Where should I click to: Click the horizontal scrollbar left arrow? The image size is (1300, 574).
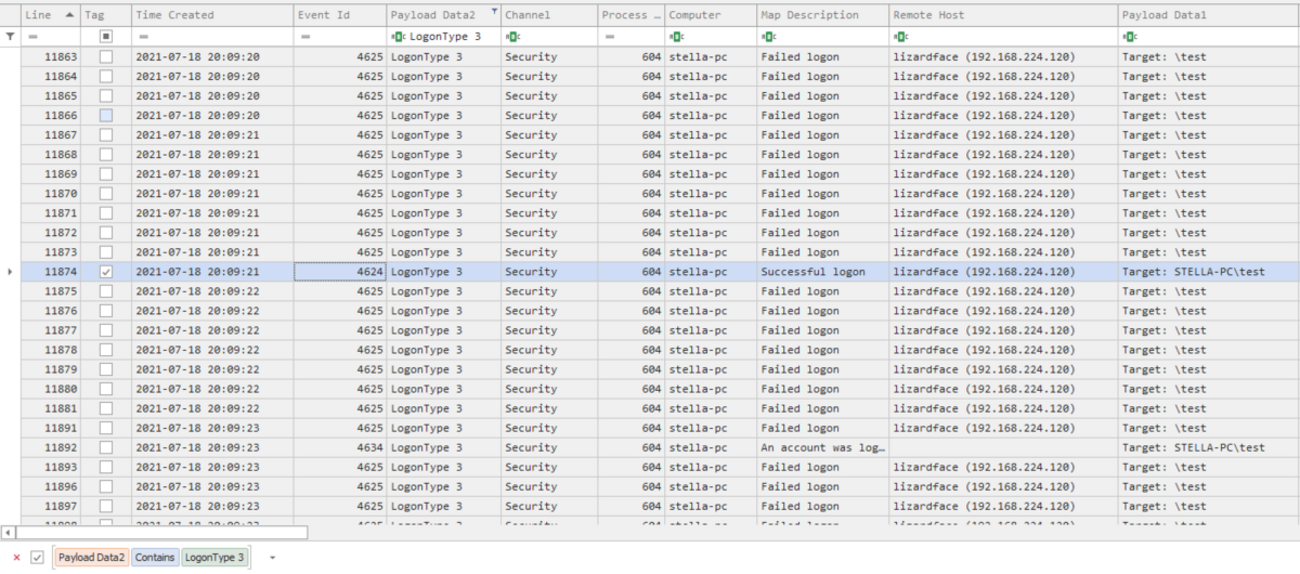tap(9, 533)
